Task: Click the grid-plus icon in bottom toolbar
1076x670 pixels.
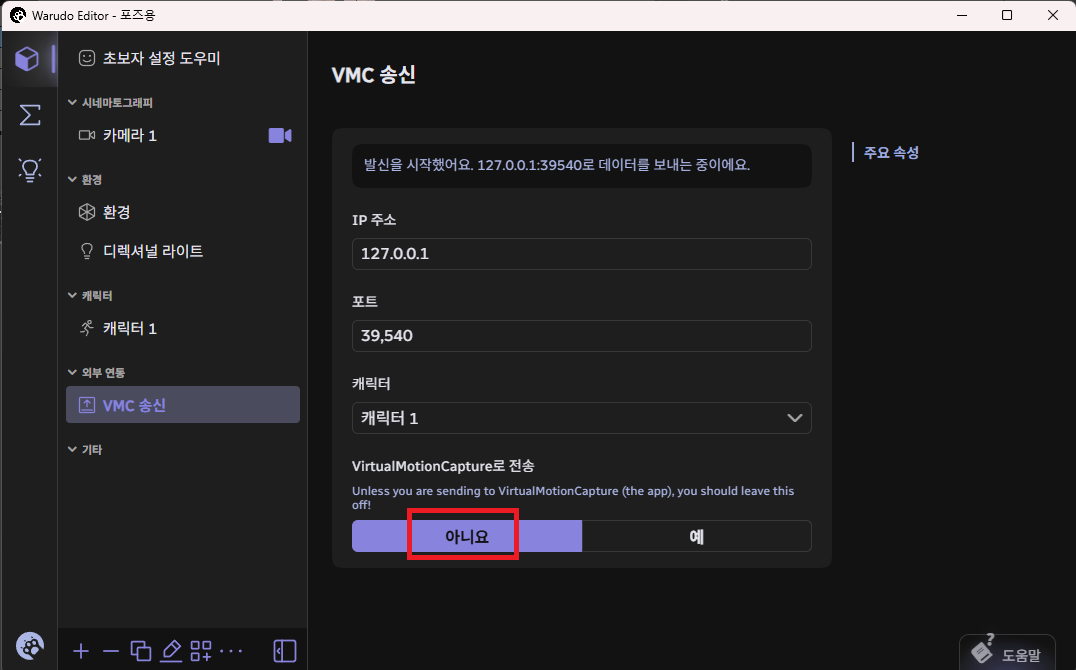Action: coord(201,651)
